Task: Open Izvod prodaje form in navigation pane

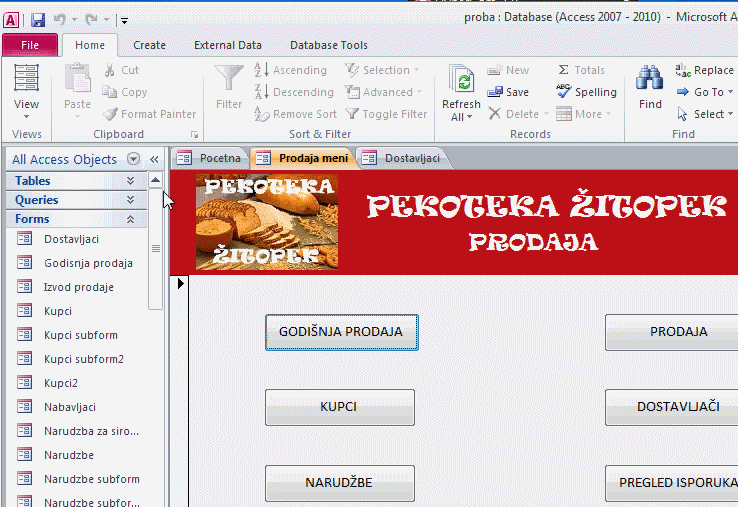Action: [x=78, y=287]
